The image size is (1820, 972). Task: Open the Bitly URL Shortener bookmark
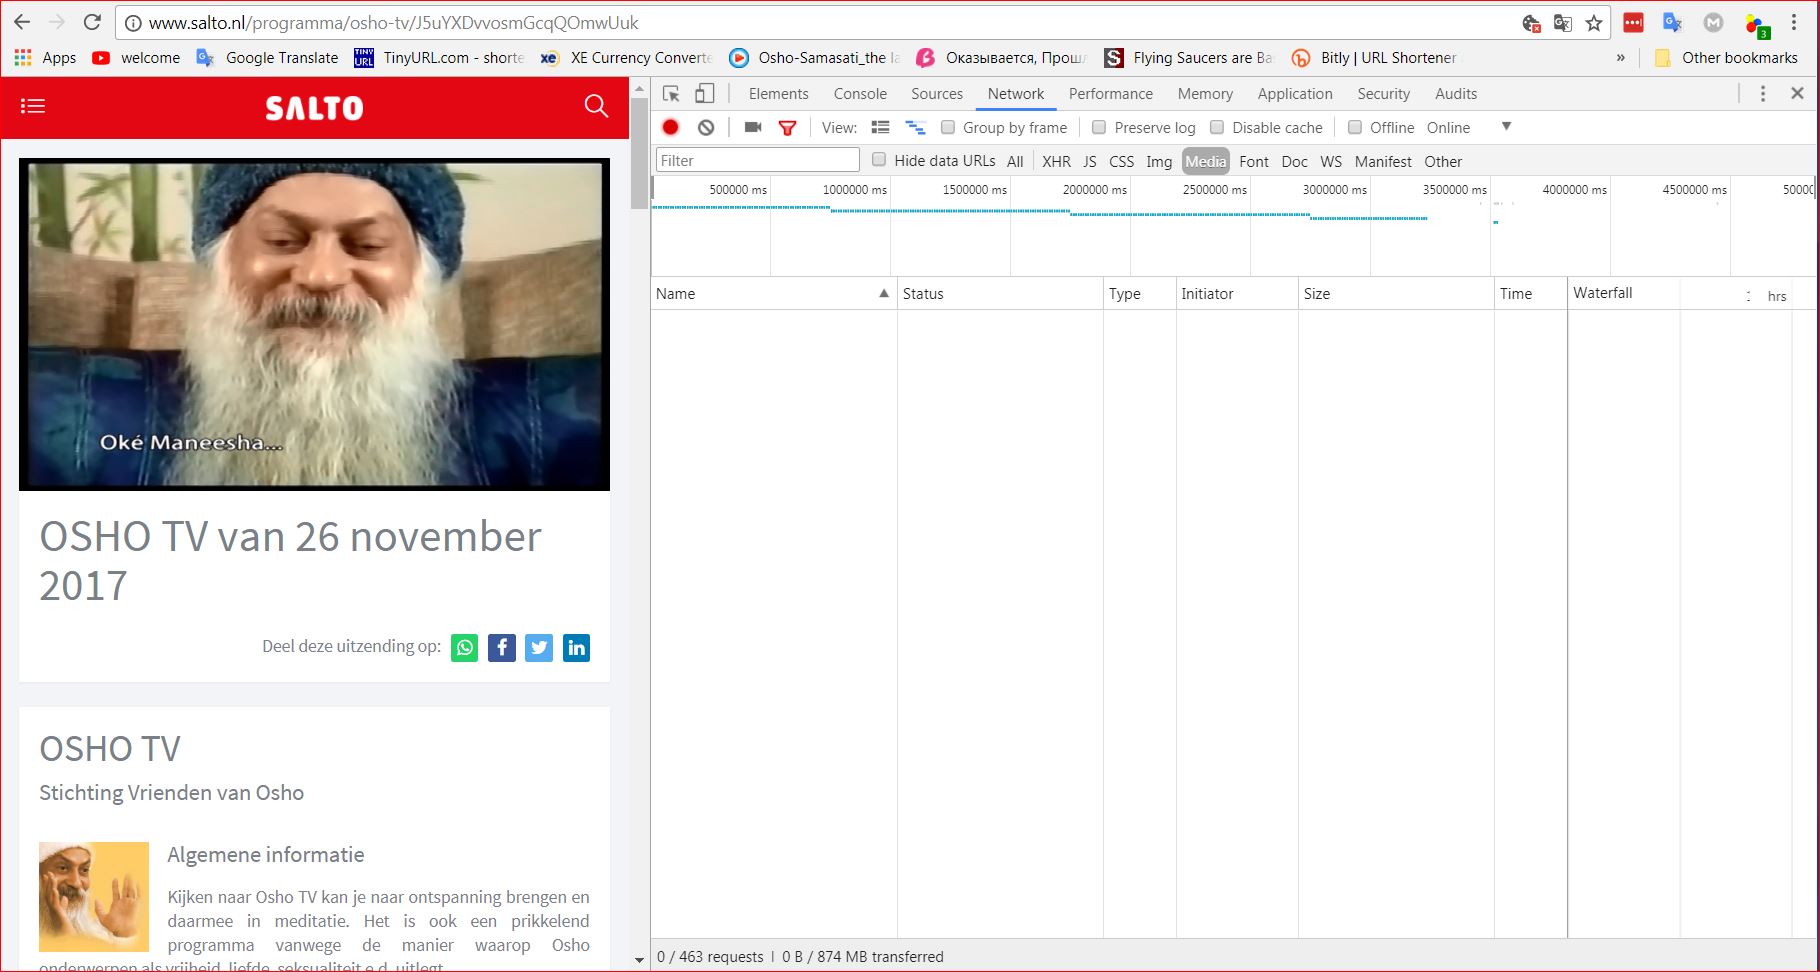1375,58
